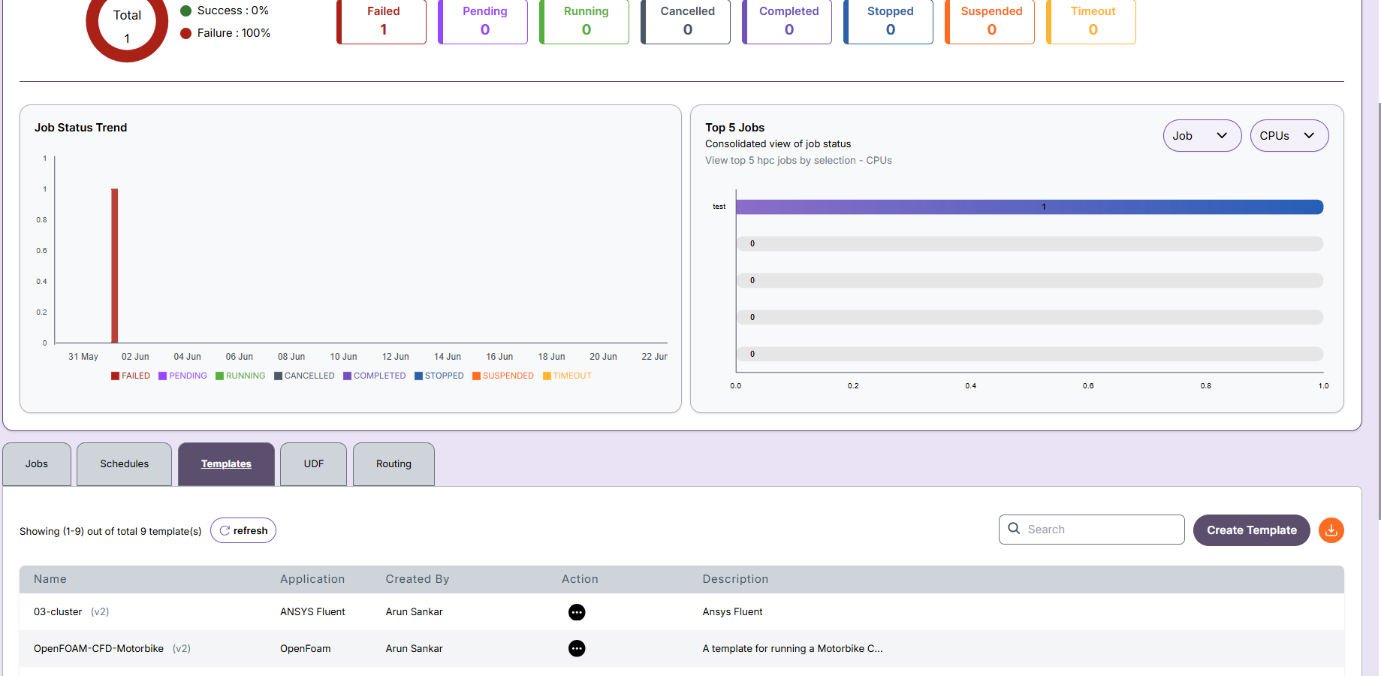Click the Cancelled status card
This screenshot has width=1381, height=676.
point(687,21)
